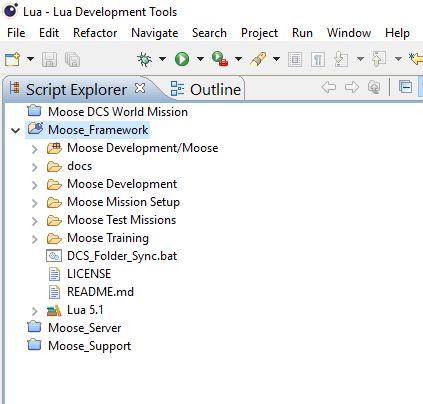Click the Previous Annotation icon

(x=379, y=59)
